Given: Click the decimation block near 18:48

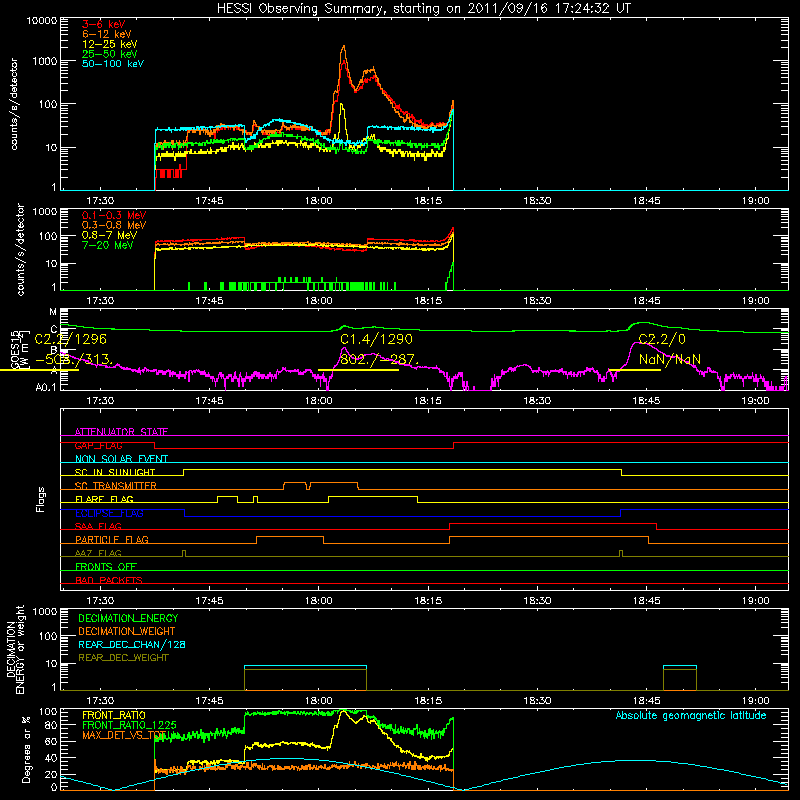Looking at the screenshot, I should click(680, 678).
